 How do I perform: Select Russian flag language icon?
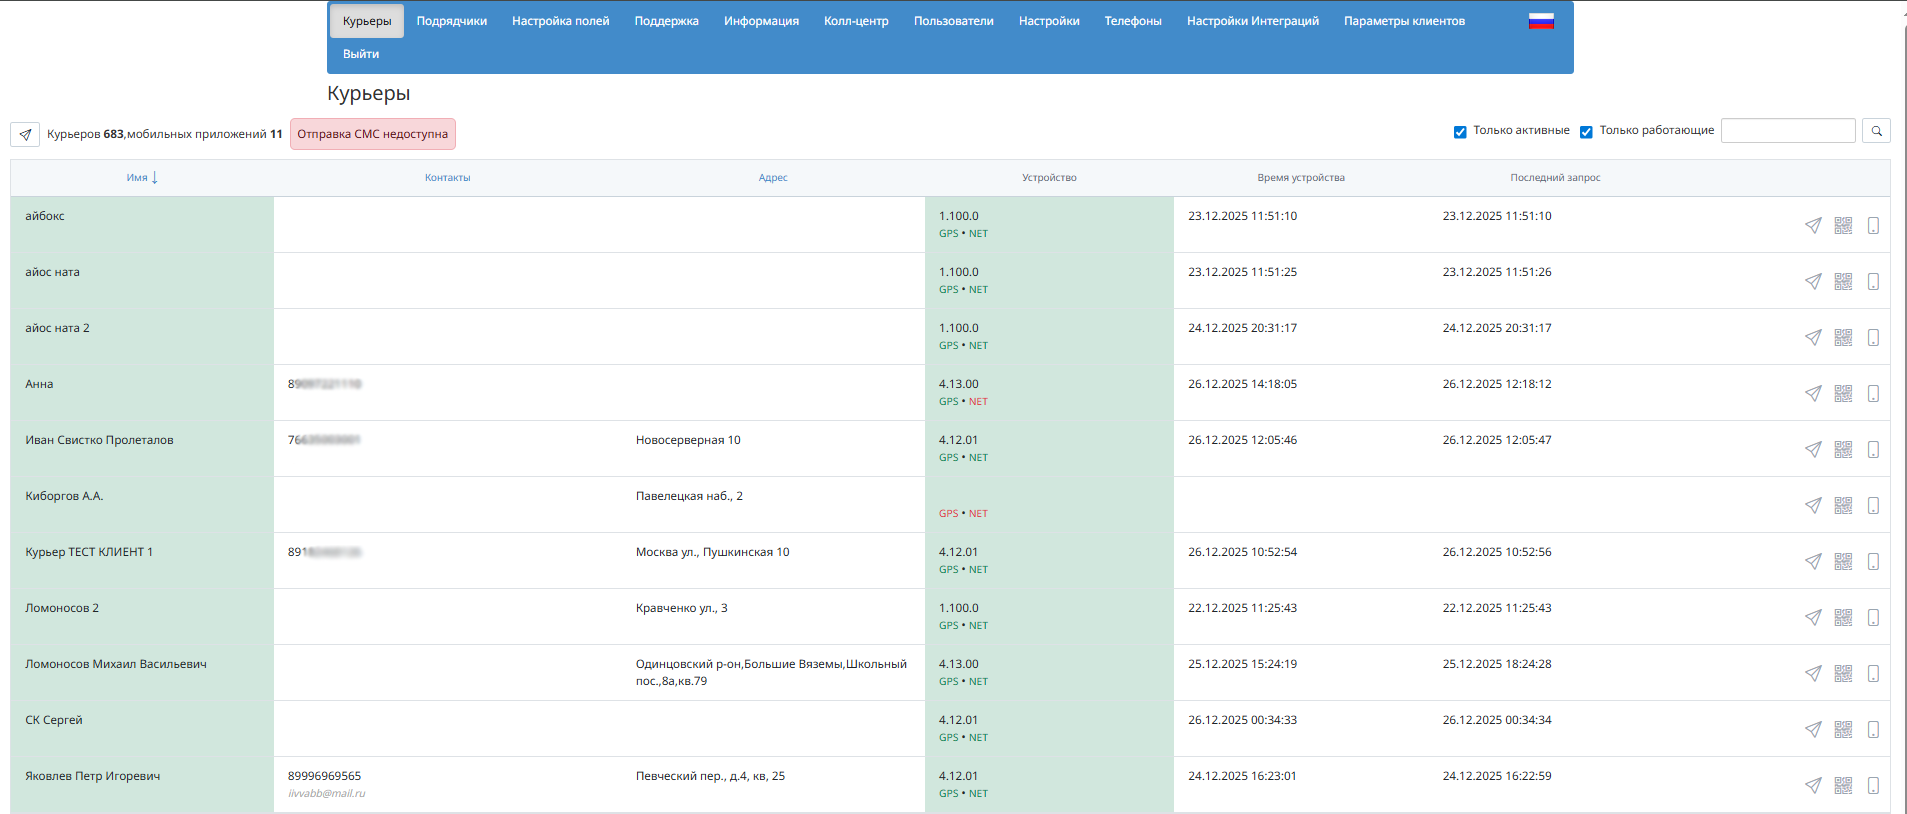(x=1541, y=21)
